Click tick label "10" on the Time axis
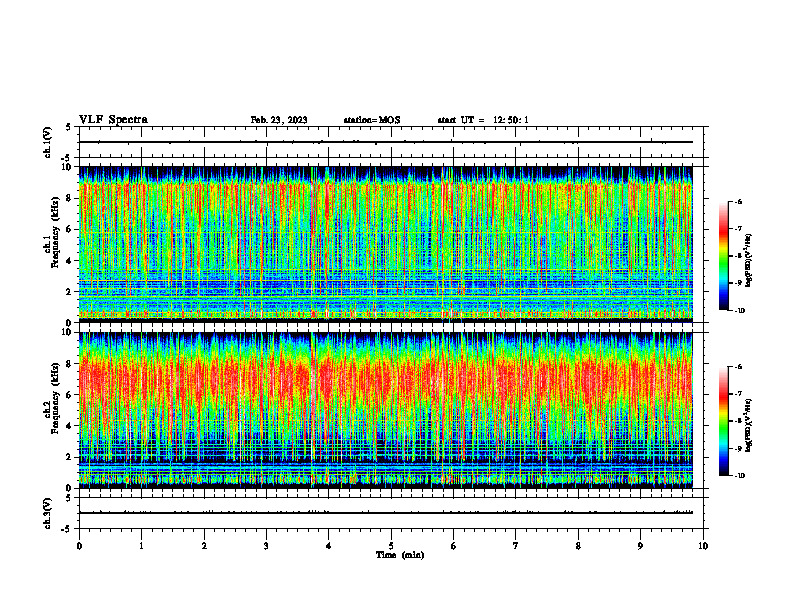The image size is (792, 612). click(x=703, y=546)
